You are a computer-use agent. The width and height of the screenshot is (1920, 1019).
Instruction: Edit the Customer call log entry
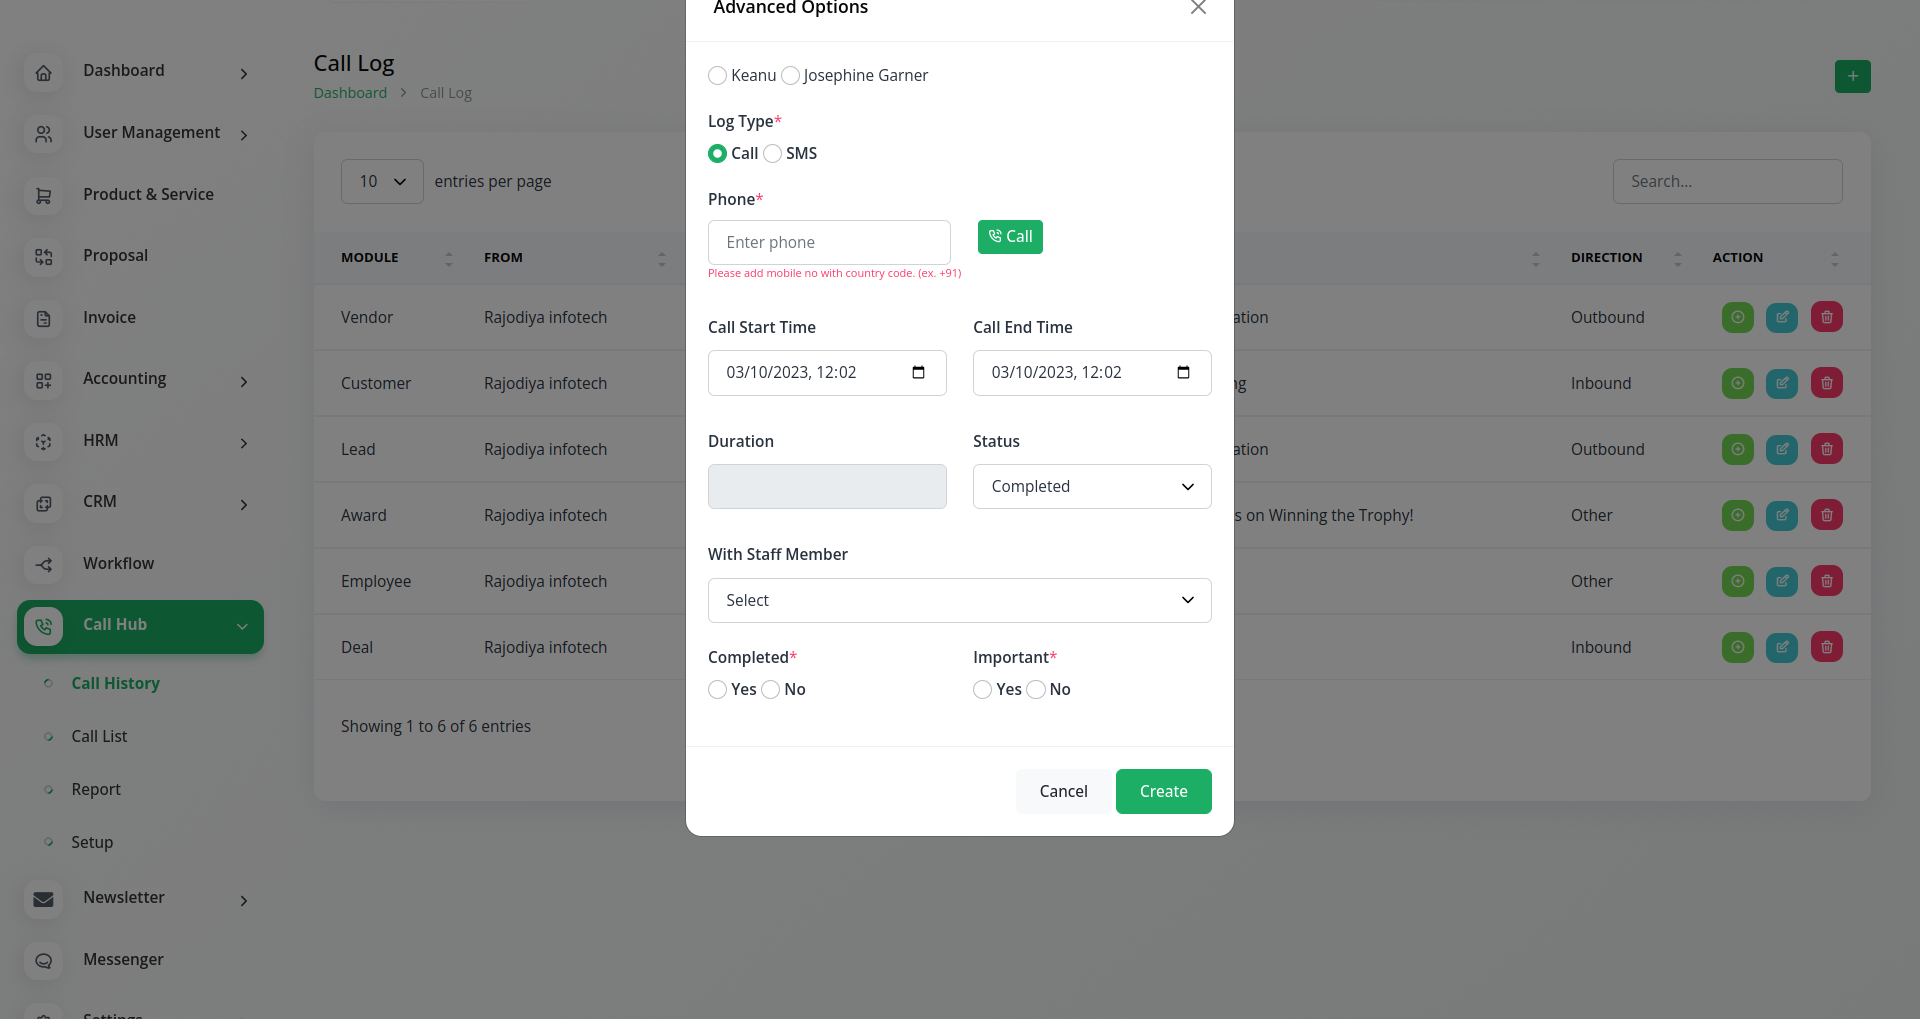point(1781,383)
